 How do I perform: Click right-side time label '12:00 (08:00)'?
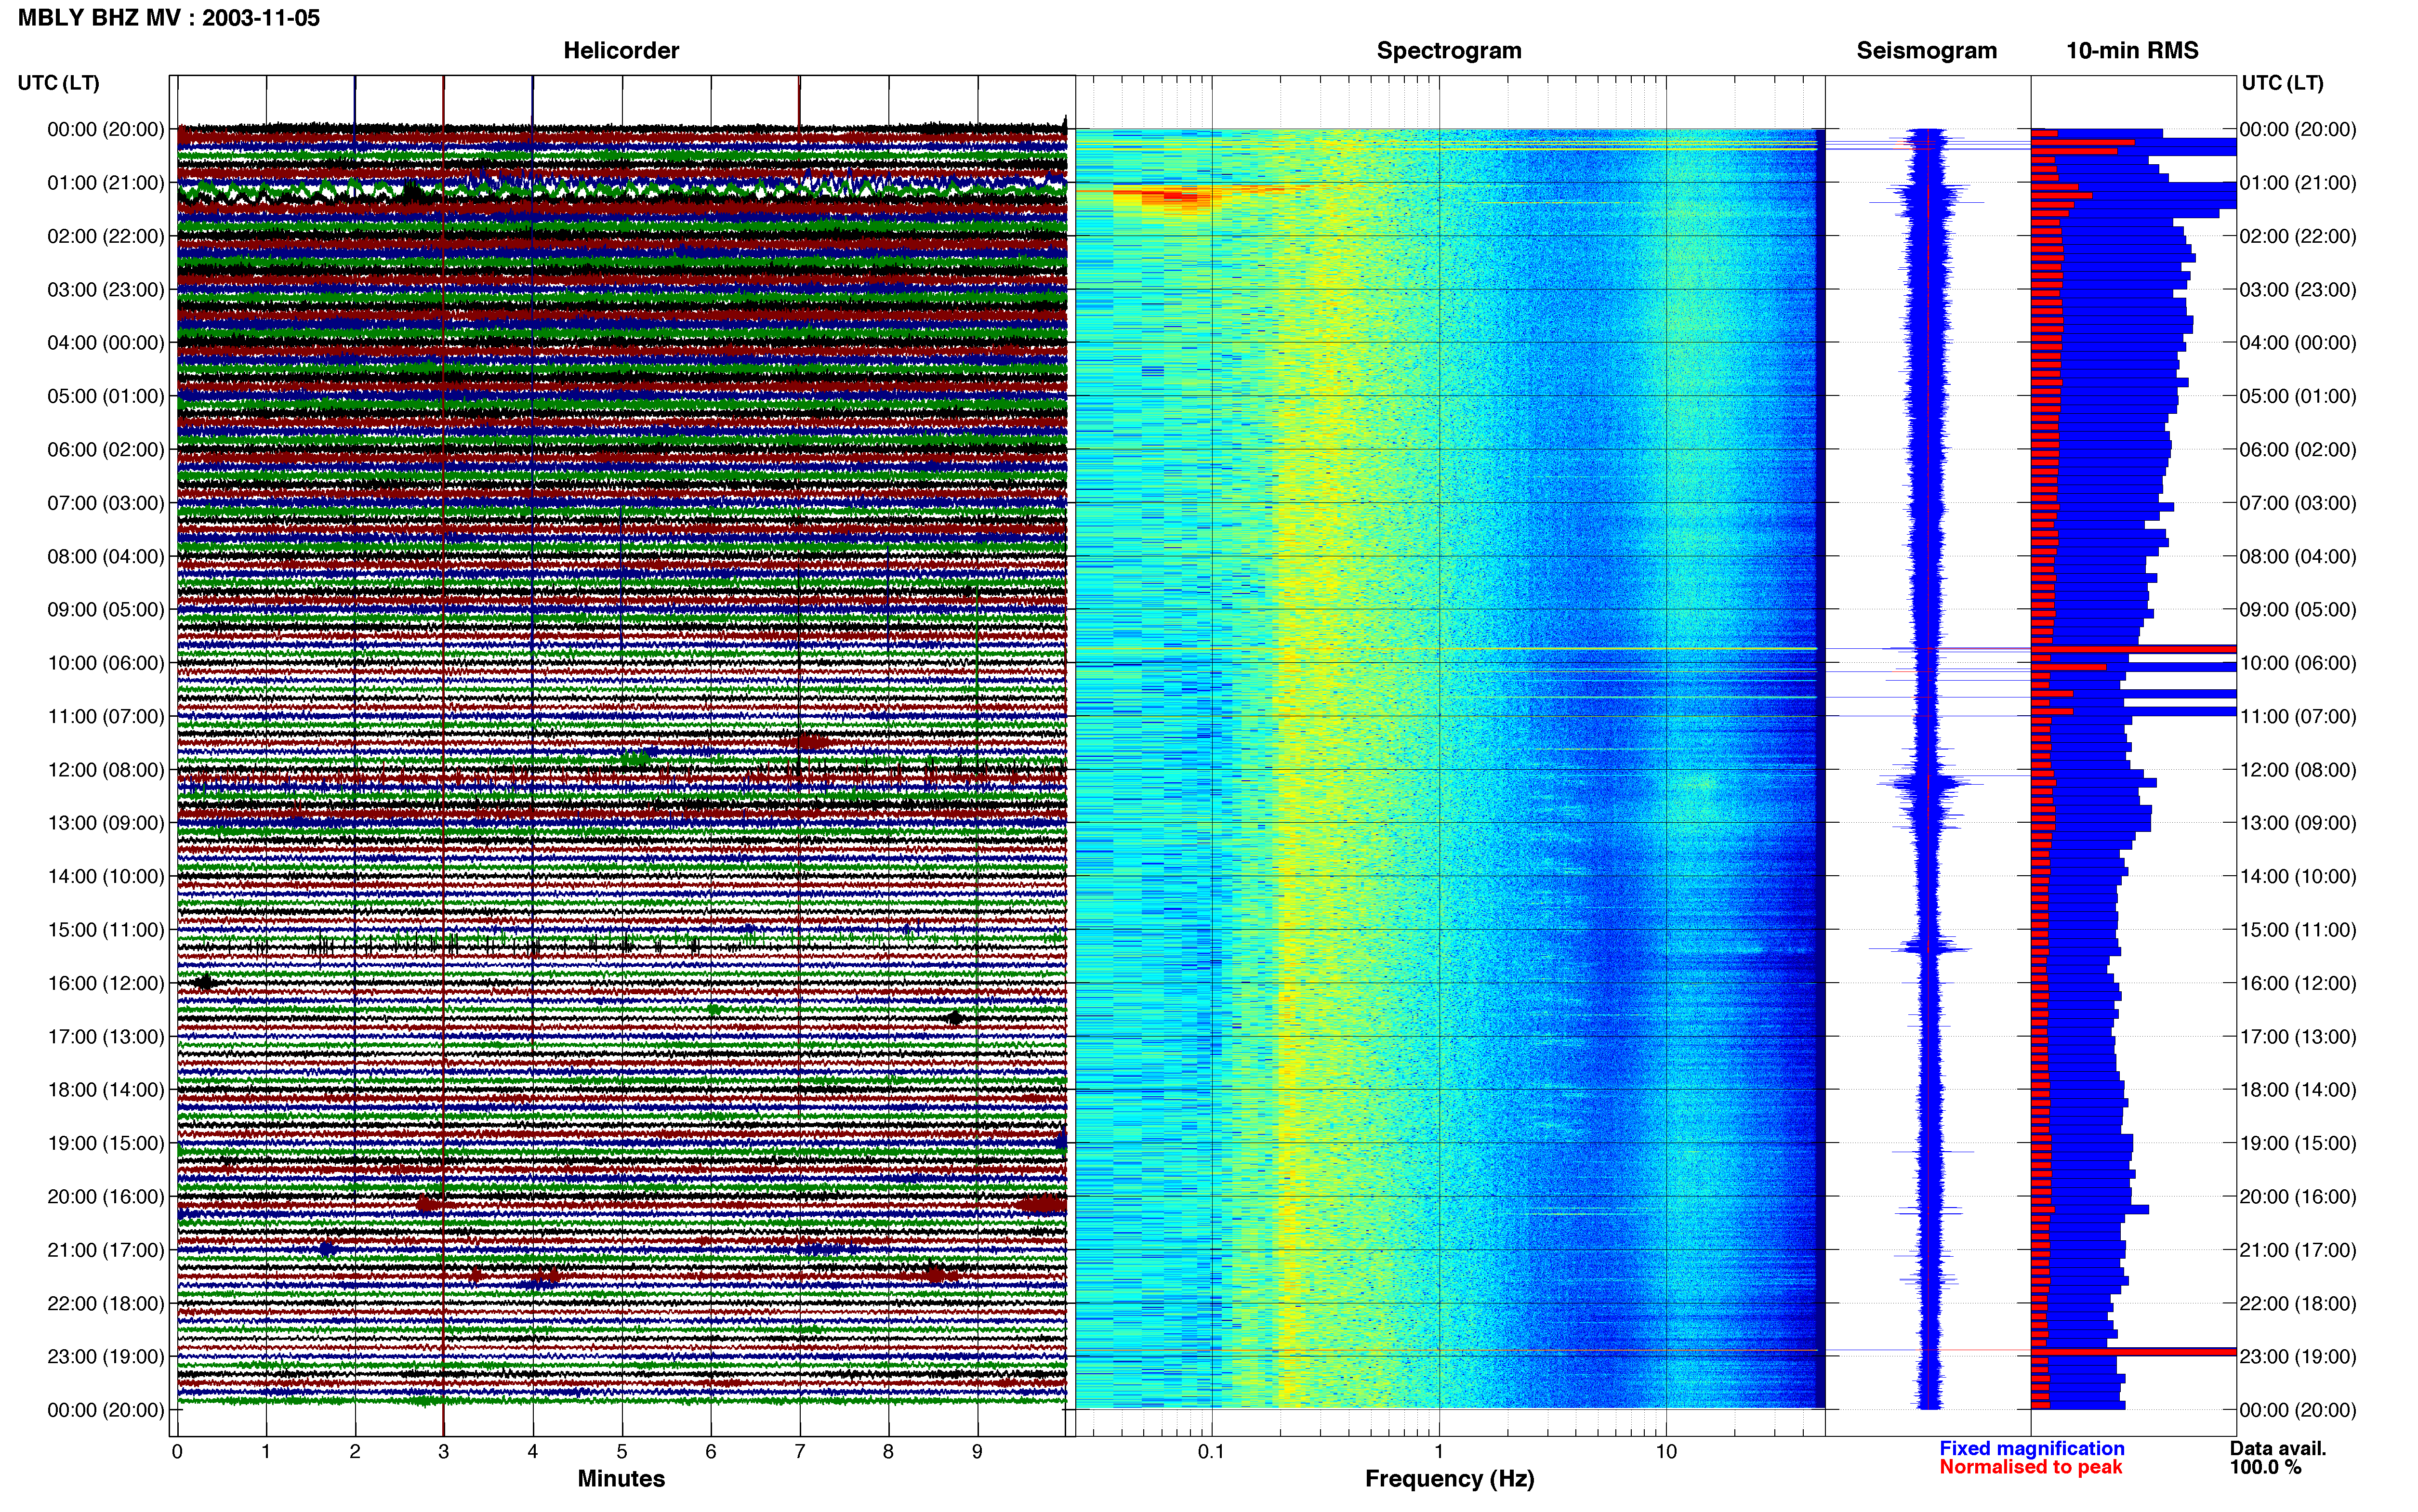[2298, 770]
